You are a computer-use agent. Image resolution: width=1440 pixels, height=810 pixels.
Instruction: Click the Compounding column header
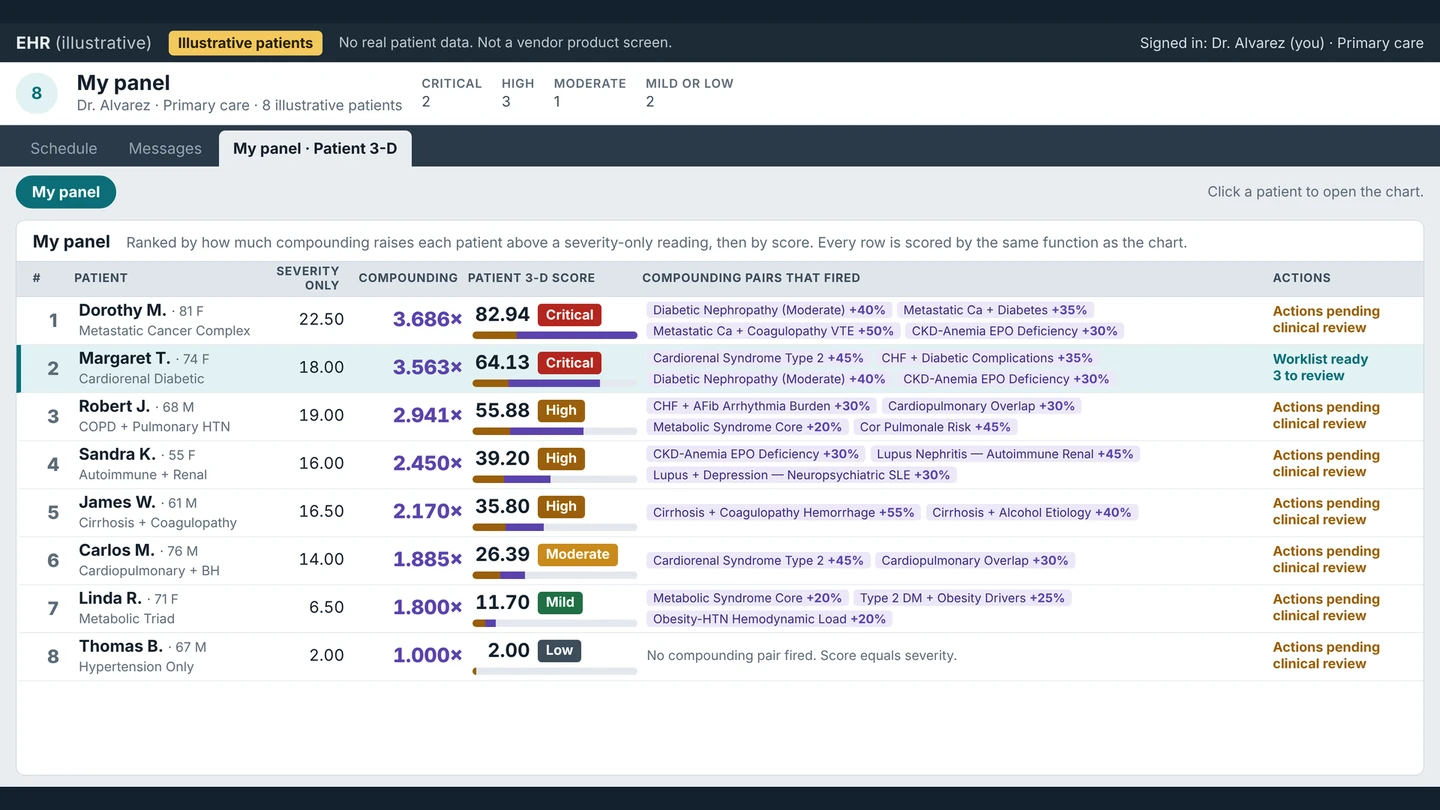pyautogui.click(x=408, y=278)
